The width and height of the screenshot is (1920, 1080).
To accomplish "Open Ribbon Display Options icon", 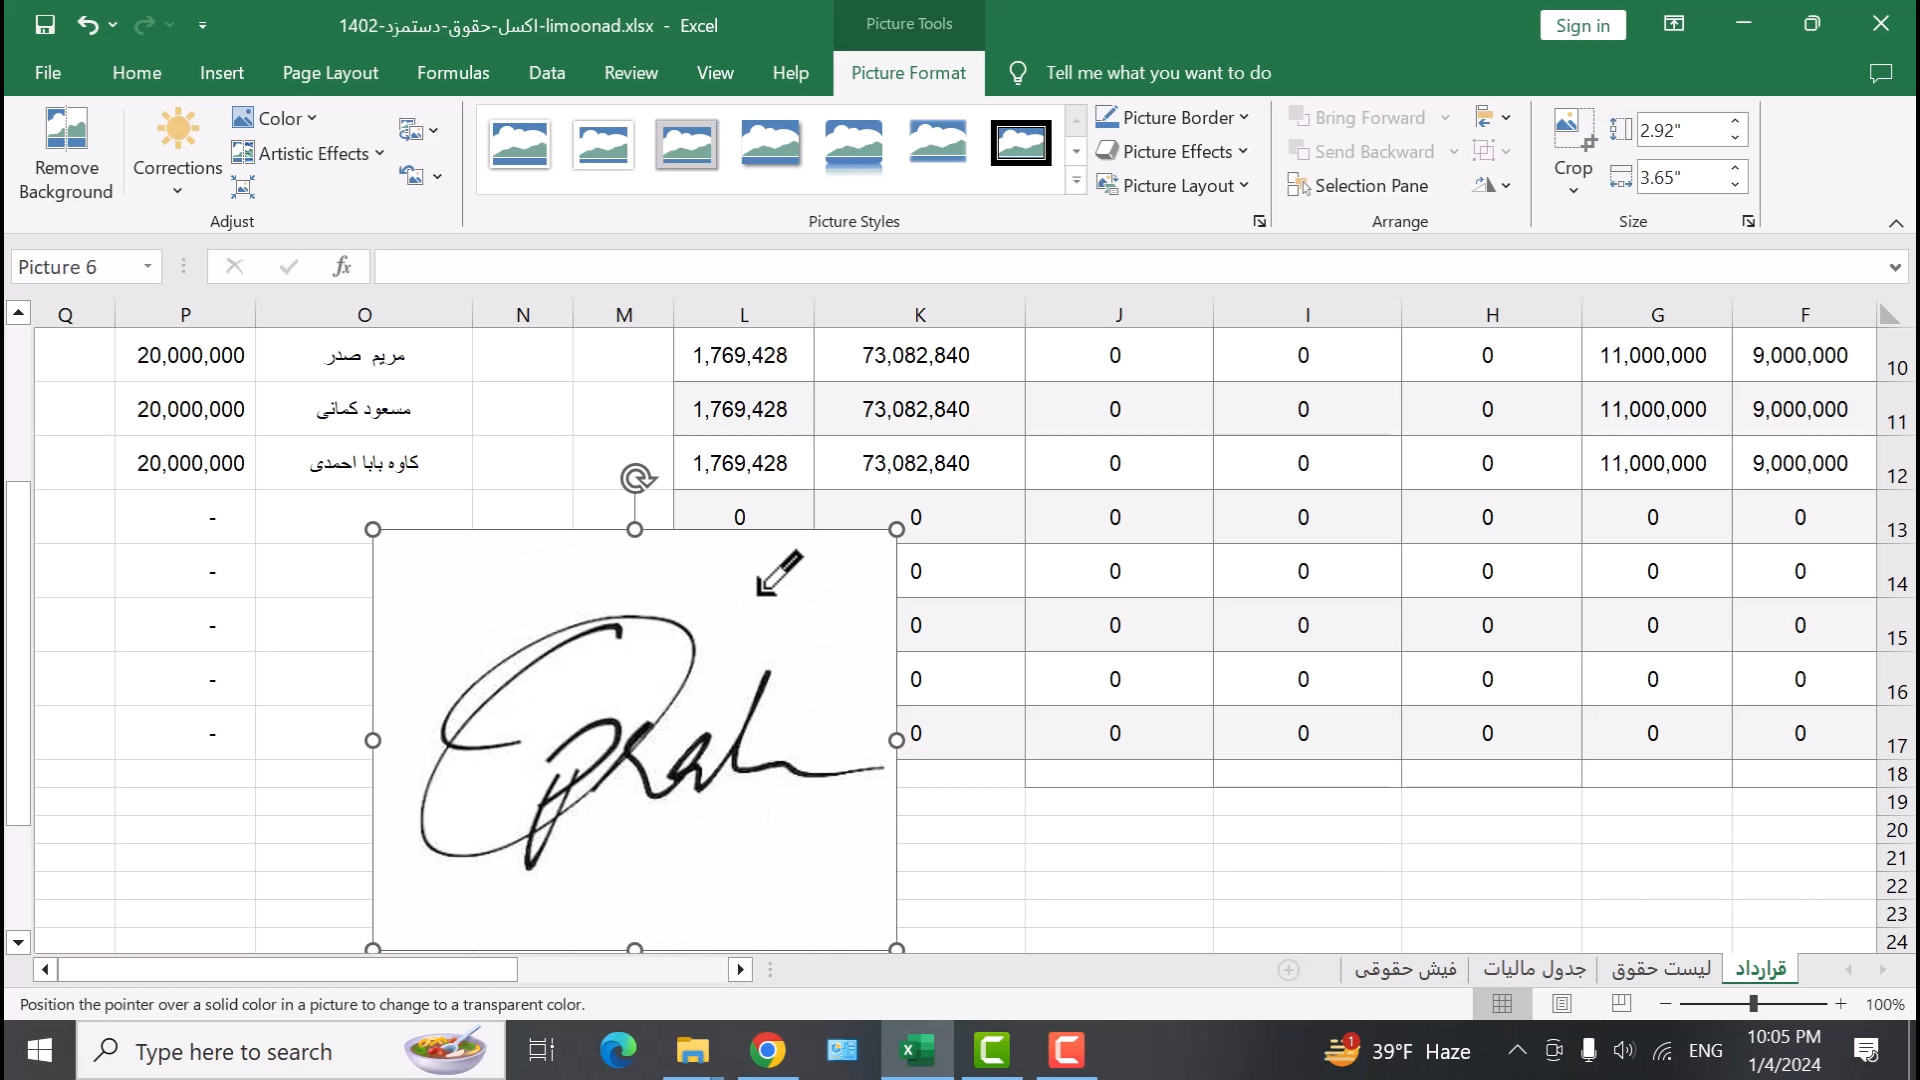I will tap(1674, 24).
